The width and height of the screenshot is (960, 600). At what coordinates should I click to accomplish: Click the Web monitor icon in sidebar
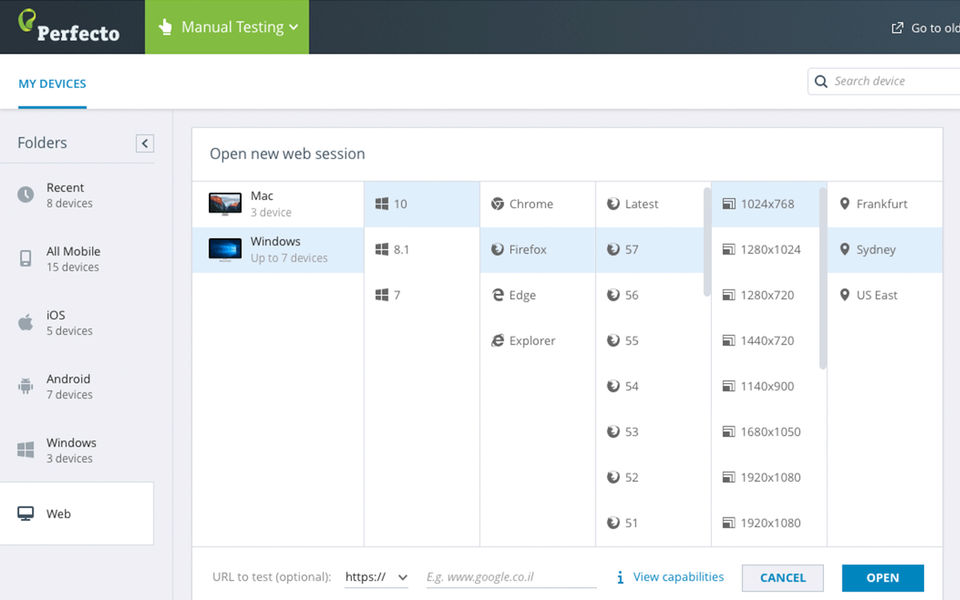coord(26,514)
